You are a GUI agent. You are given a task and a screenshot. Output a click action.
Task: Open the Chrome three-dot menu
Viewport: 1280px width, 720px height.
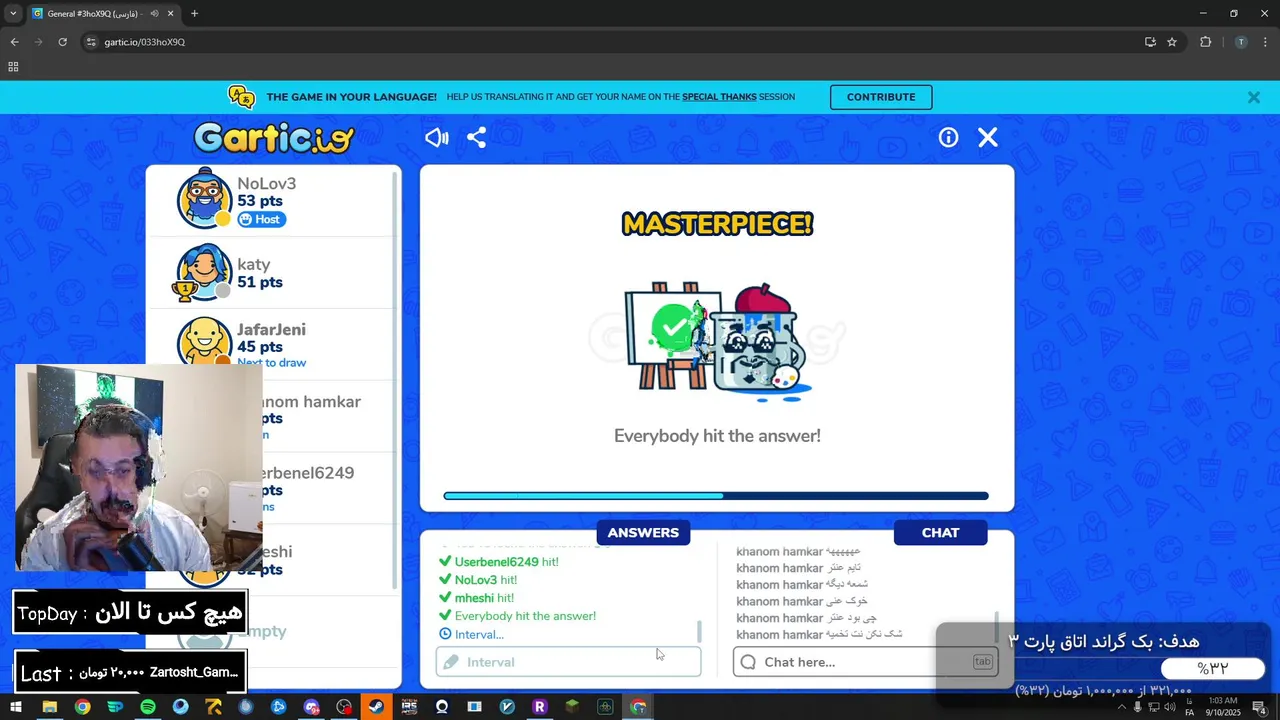pyautogui.click(x=1265, y=42)
